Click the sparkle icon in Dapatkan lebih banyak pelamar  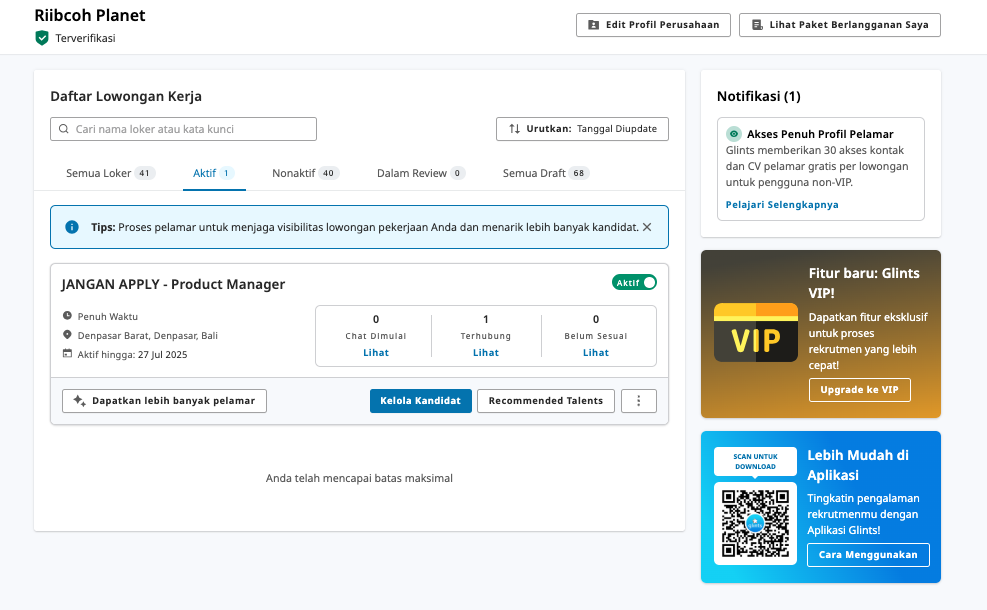(79, 401)
